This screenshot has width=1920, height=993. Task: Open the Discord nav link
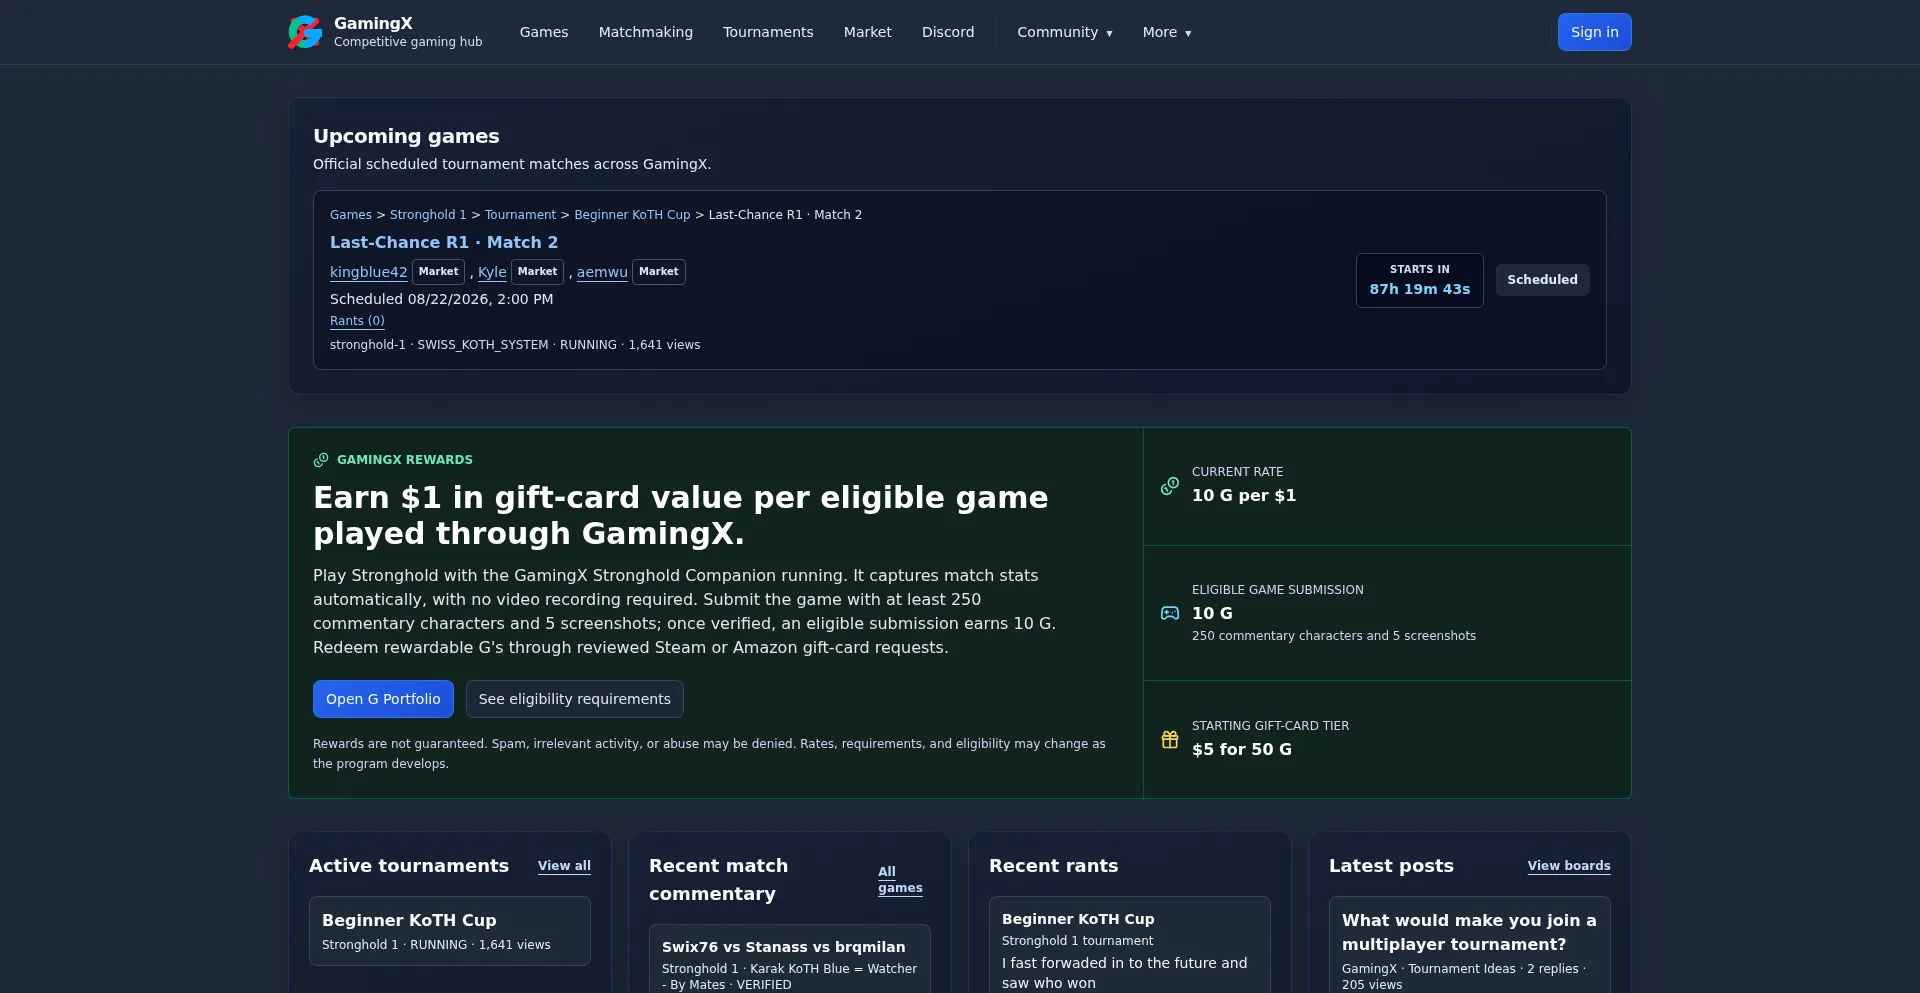[x=948, y=32]
